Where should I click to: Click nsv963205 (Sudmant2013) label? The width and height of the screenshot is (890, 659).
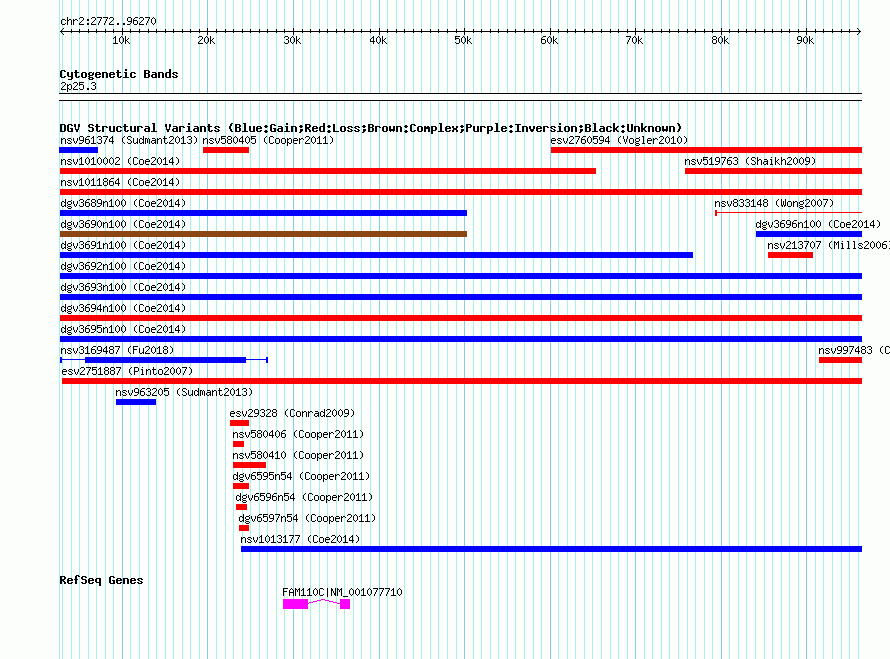click(184, 392)
